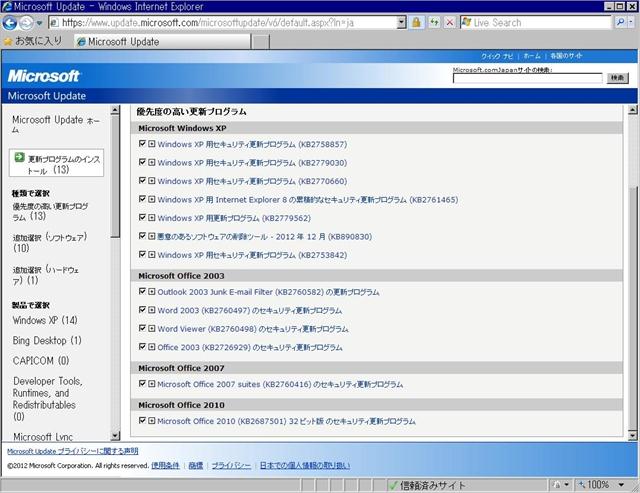Select the Microsoft Update browser tab

tap(162, 42)
